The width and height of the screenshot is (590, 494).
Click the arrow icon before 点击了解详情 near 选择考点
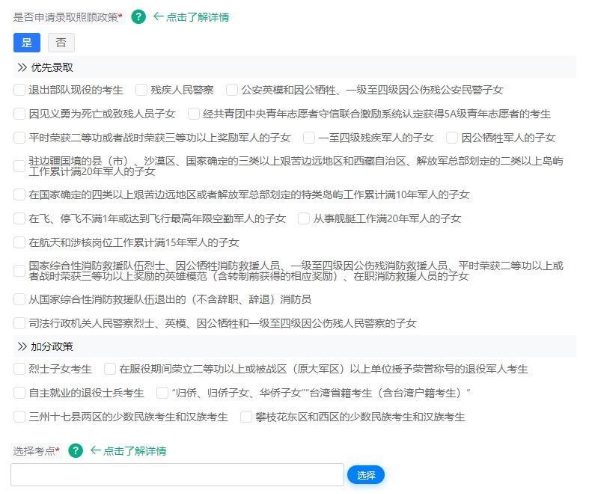pyautogui.click(x=96, y=450)
